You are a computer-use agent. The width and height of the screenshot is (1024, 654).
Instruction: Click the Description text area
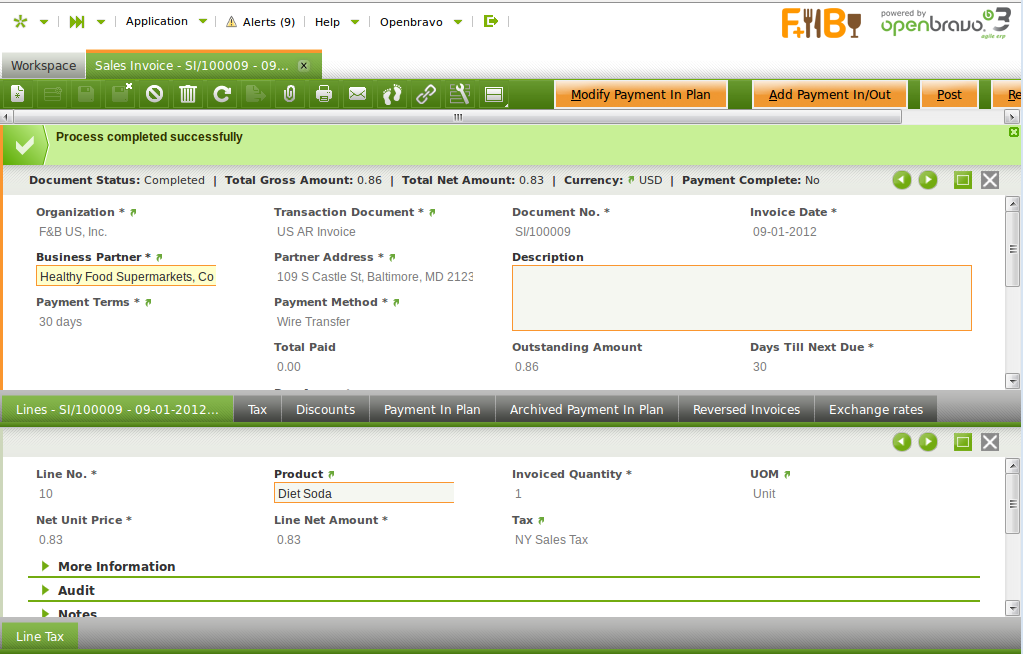click(x=741, y=298)
